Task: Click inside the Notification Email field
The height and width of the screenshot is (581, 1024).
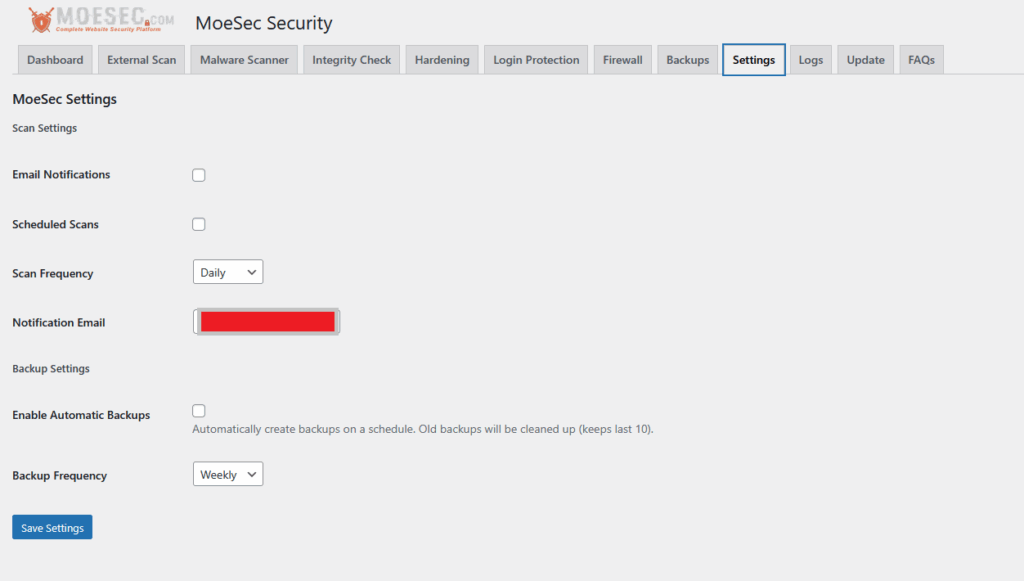Action: (x=266, y=321)
